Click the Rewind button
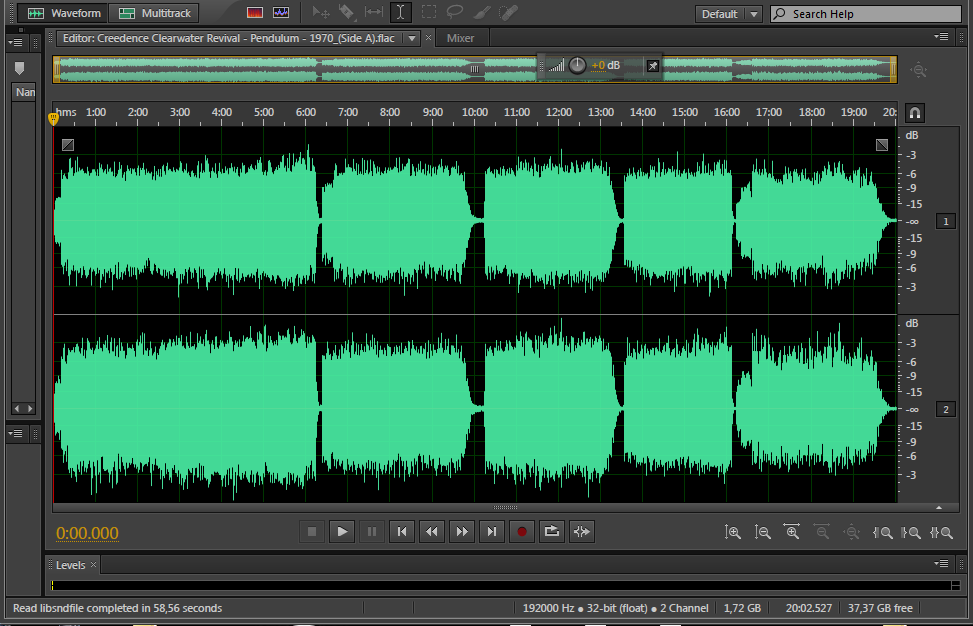The image size is (973, 626). [x=432, y=532]
